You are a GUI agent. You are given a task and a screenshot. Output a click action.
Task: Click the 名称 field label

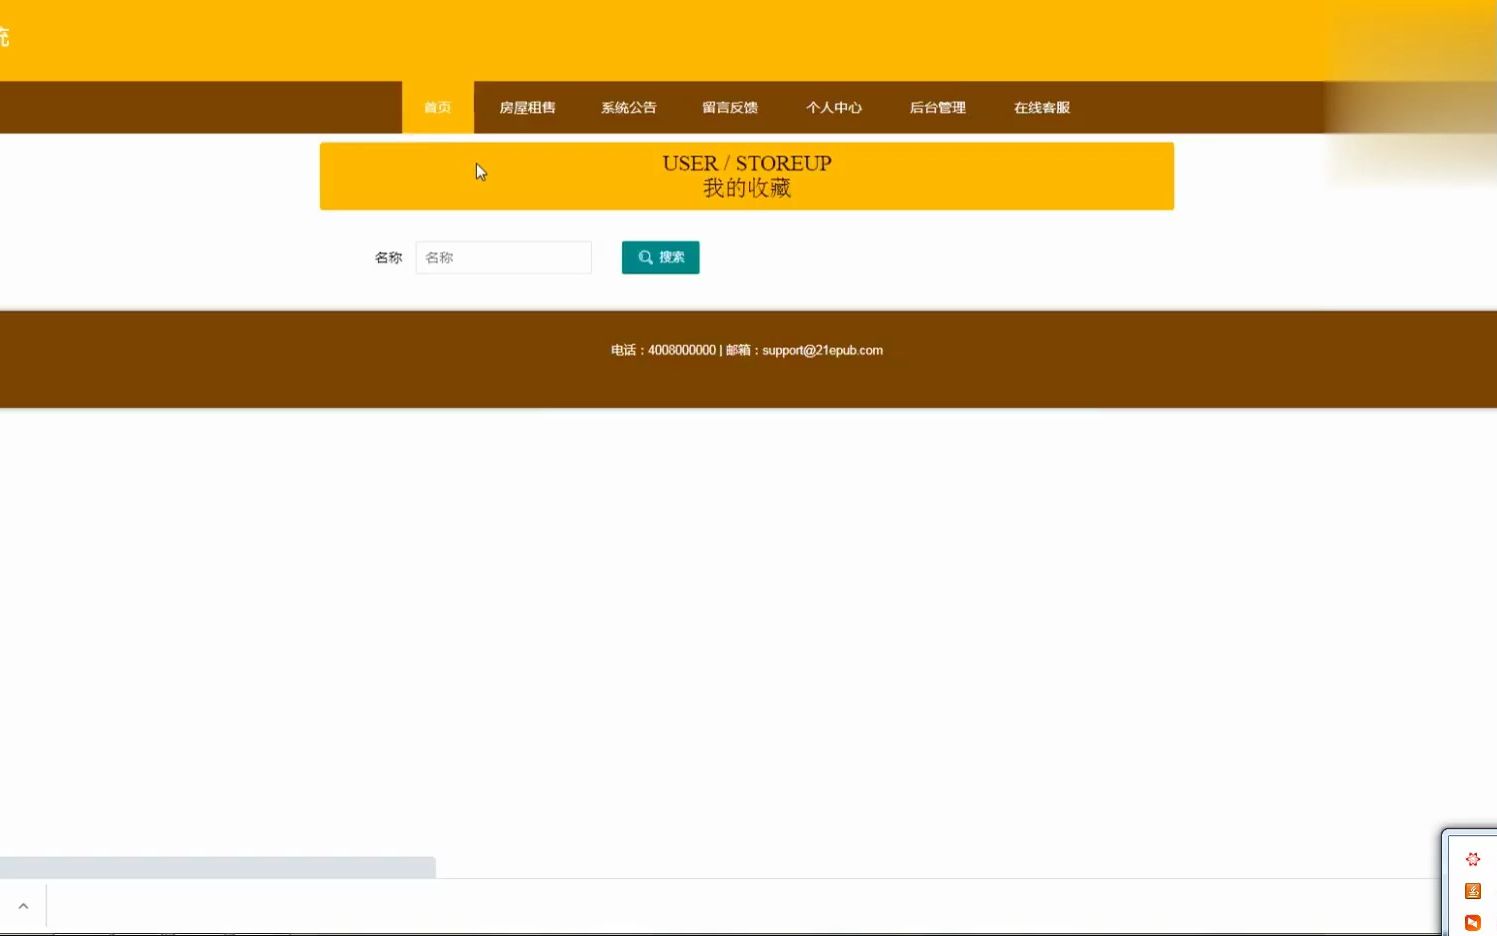point(388,258)
